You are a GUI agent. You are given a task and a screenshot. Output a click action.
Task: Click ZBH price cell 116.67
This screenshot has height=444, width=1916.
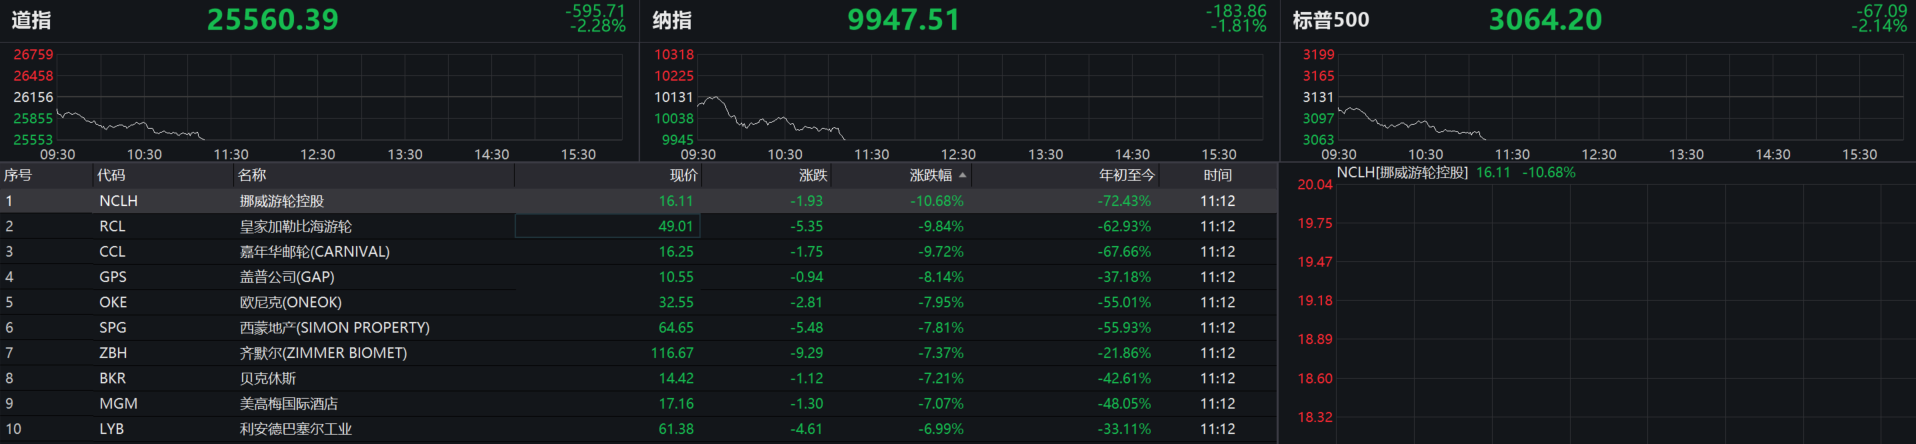[x=672, y=353]
